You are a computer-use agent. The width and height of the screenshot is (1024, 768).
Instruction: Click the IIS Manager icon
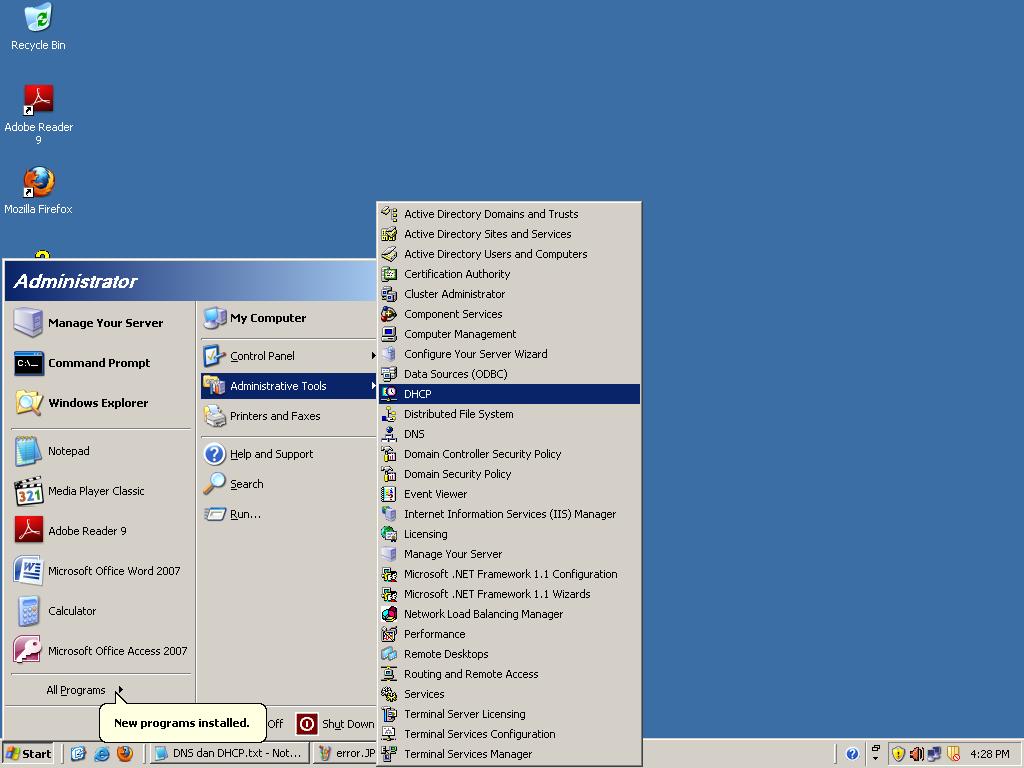click(x=389, y=514)
